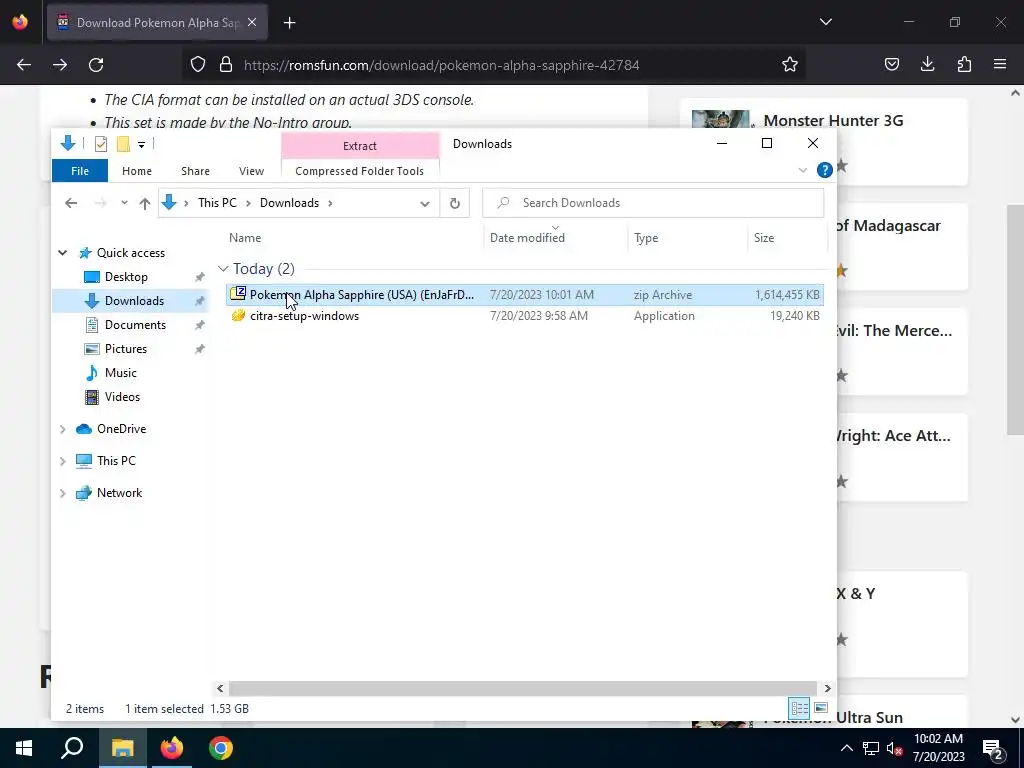1024x768 pixels.
Task: Open Firefox extensions puzzle icon
Action: [964, 64]
